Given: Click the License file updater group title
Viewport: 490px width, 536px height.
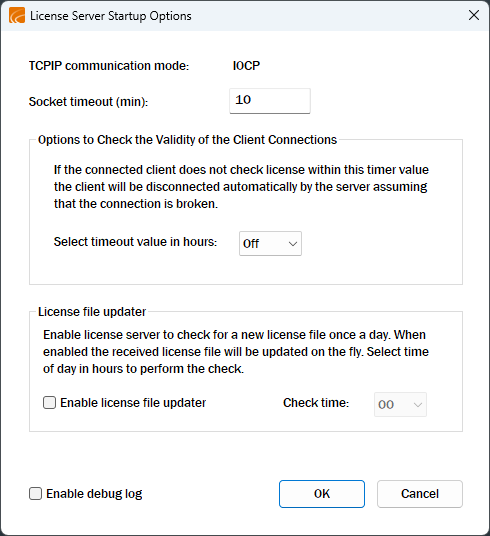Looking at the screenshot, I should (92, 312).
